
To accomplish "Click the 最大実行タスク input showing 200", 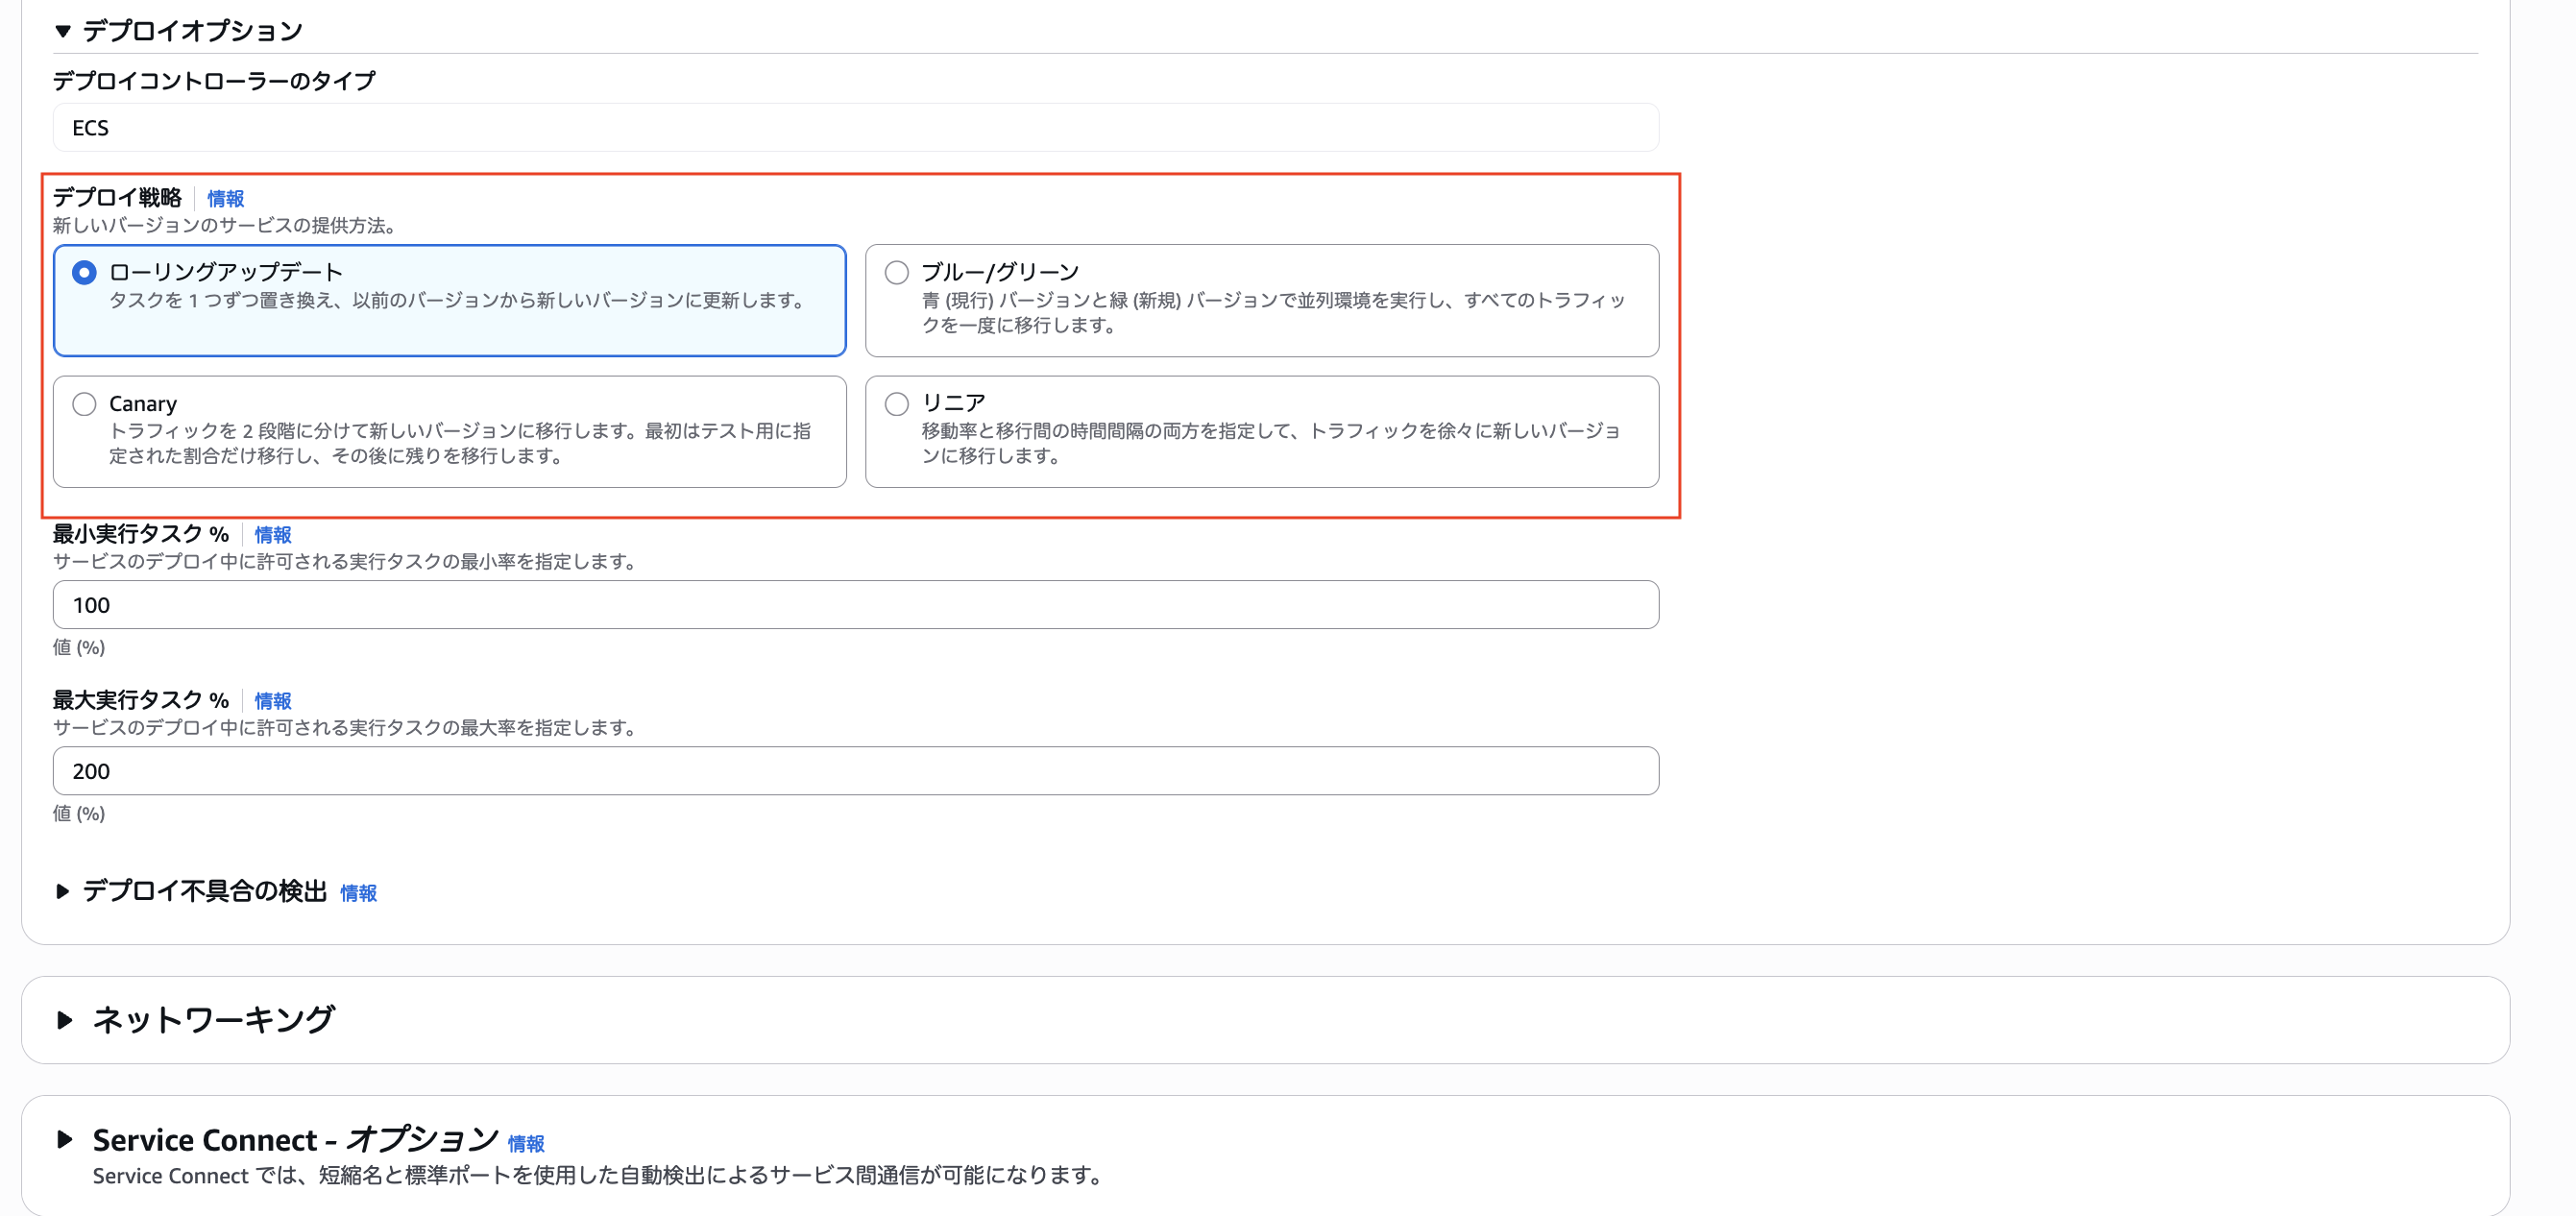I will [855, 770].
